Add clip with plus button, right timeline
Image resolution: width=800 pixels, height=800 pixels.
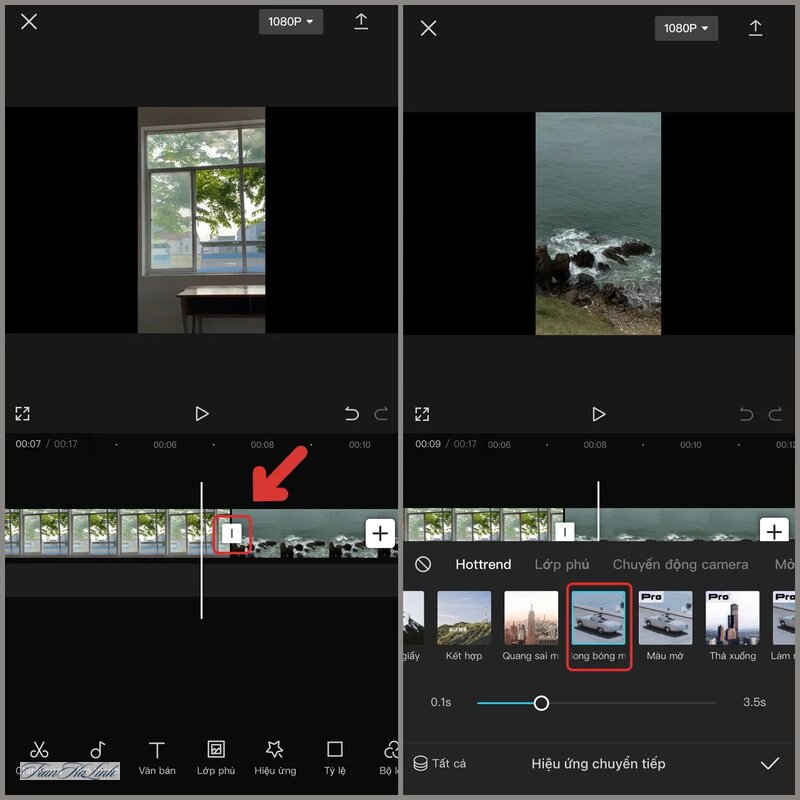[774, 530]
